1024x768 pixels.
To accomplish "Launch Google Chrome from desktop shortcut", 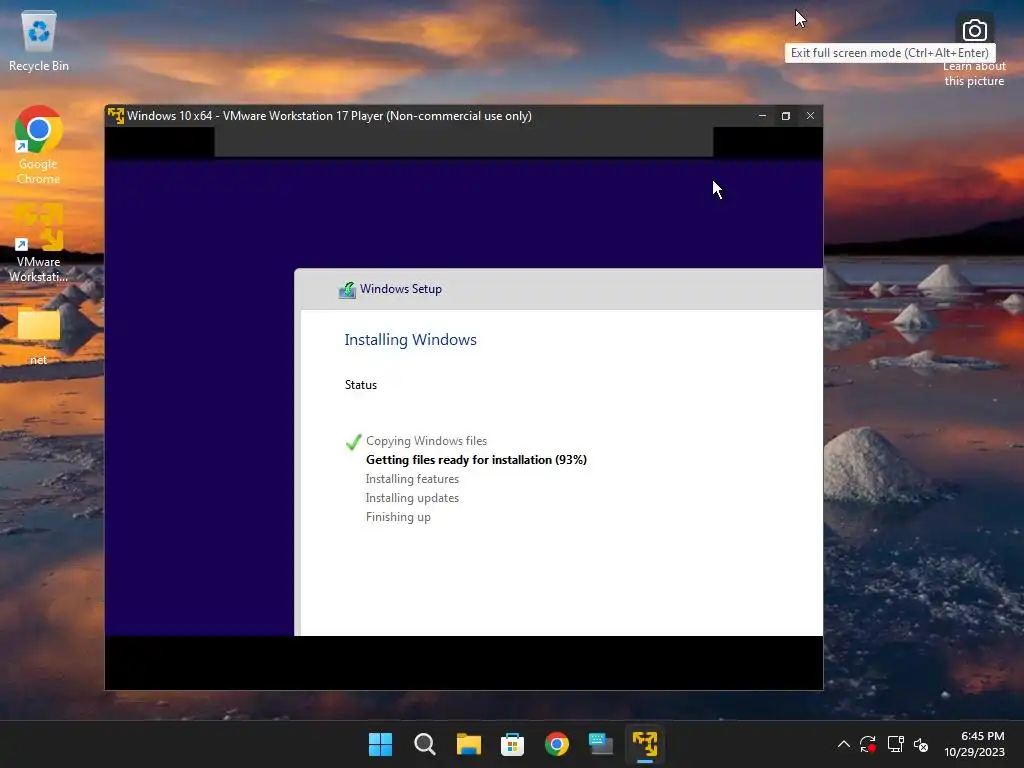I will 38,145.
